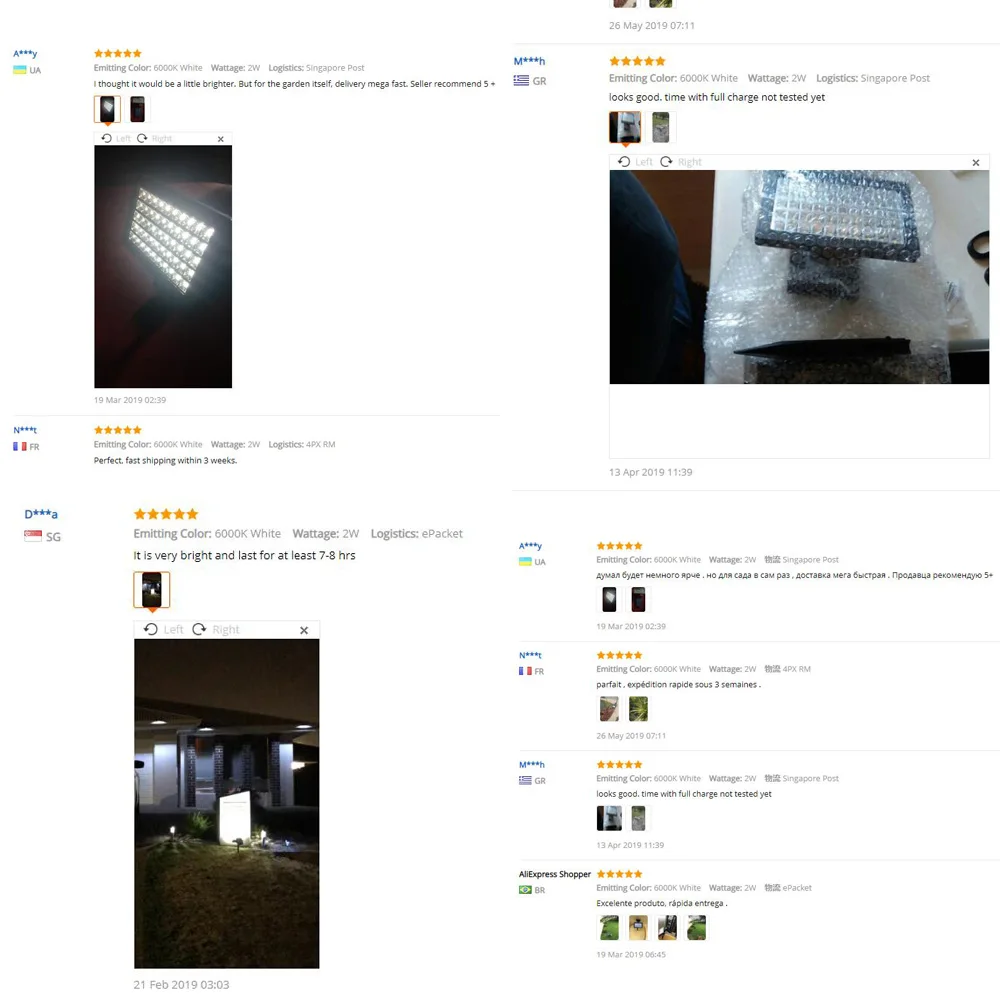The image size is (1000, 1000).
Task: Rotate A***y's LED photo left
Action: [x=116, y=138]
